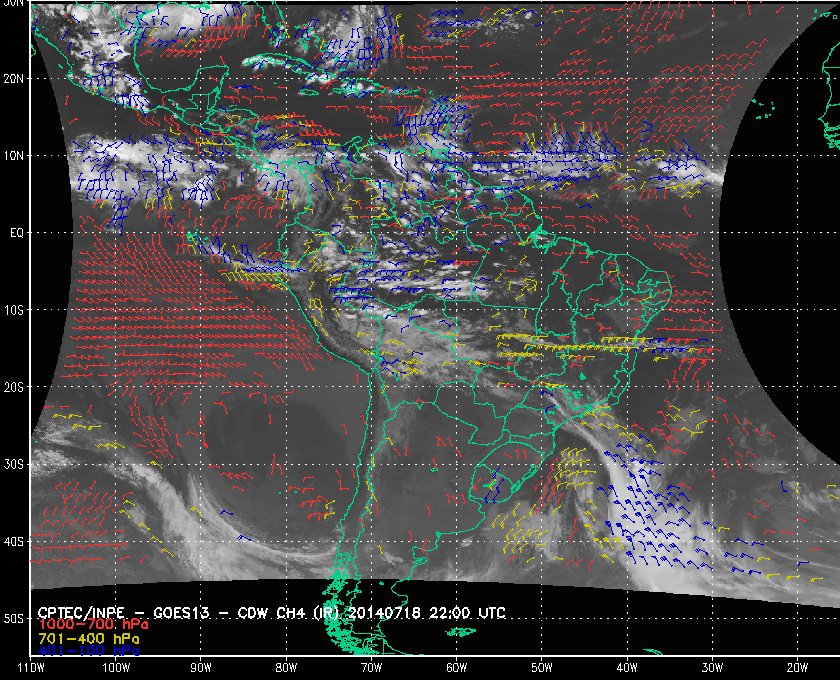Image resolution: width=840 pixels, height=680 pixels.
Task: Click the 10S latitude label
Action: [x=13, y=310]
